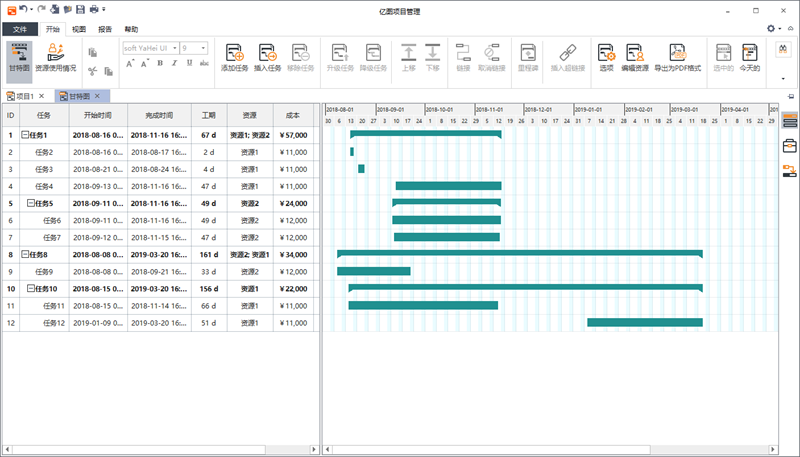Screen dimensions: 800x457
Task: Close the 甘特图 document tab
Action: (97, 96)
